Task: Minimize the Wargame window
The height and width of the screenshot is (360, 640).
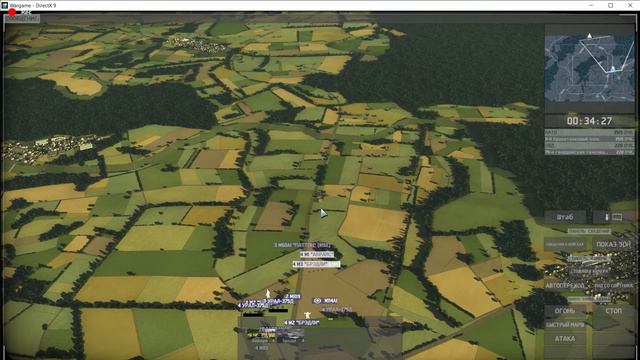Action: [591, 5]
